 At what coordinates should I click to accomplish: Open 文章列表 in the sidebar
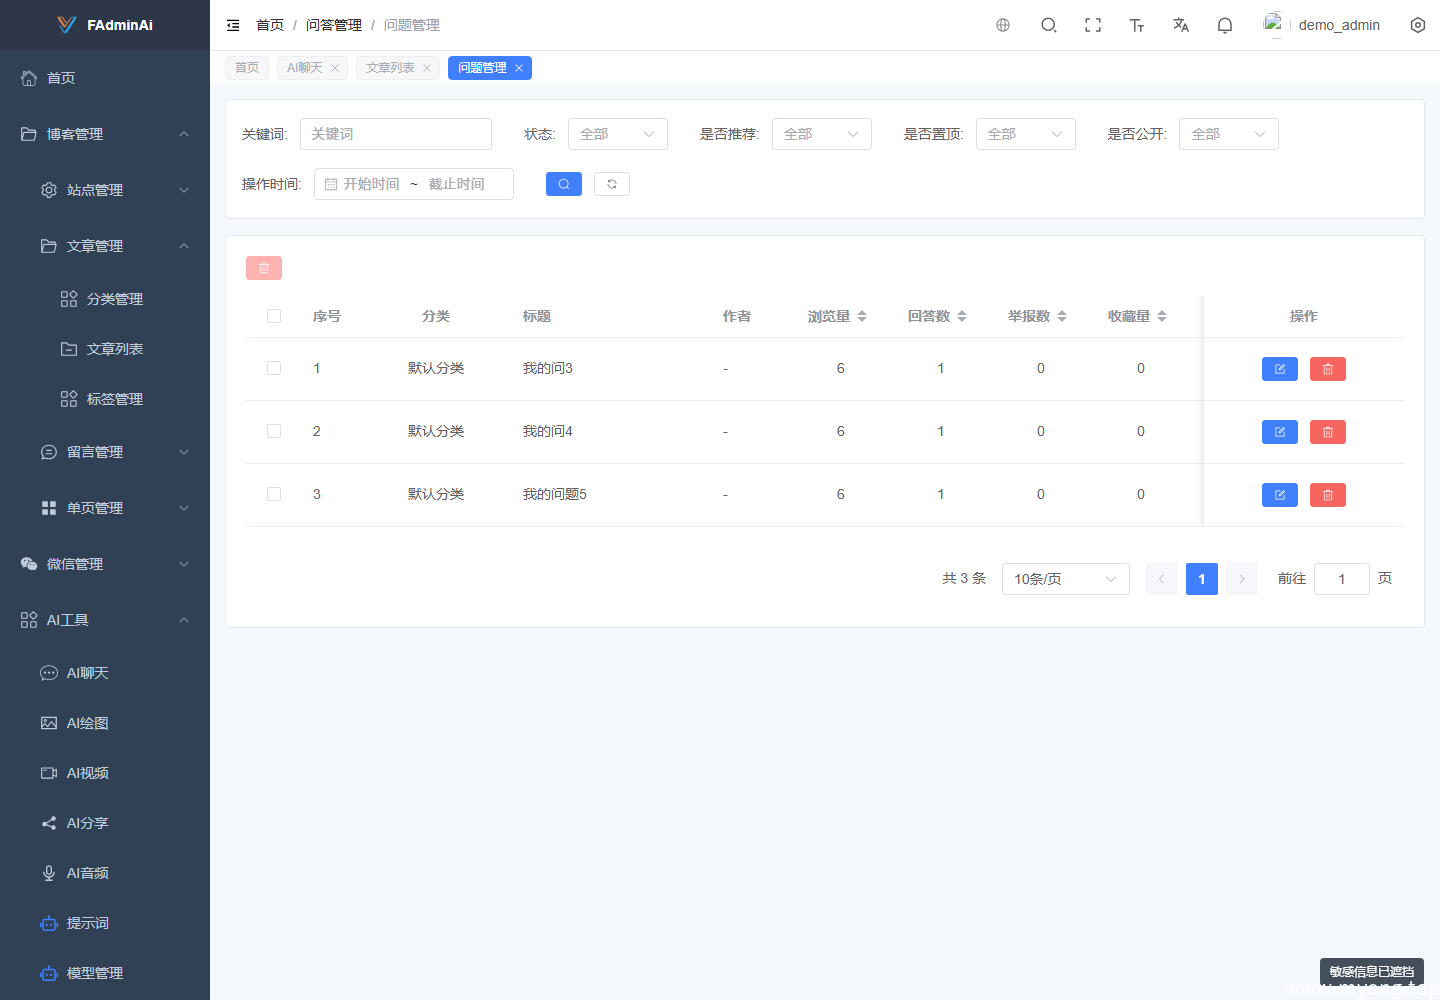pos(105,349)
